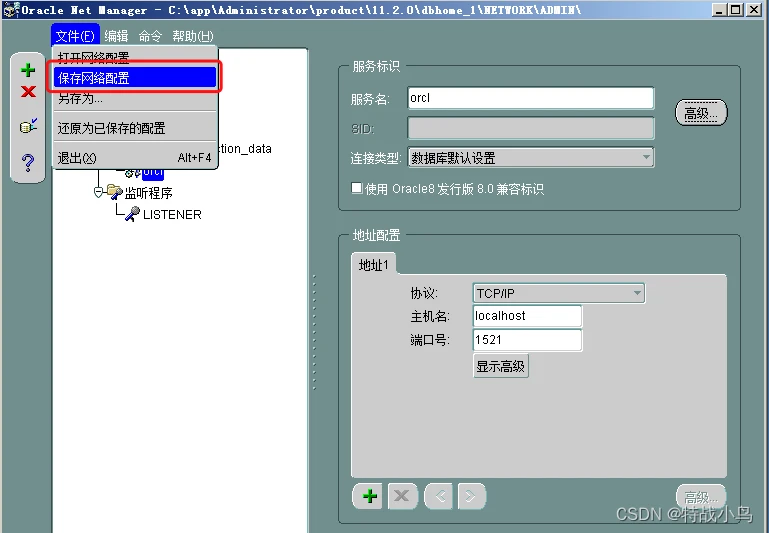Select the 监听程序 tree item
The width and height of the screenshot is (769, 533).
click(x=149, y=193)
